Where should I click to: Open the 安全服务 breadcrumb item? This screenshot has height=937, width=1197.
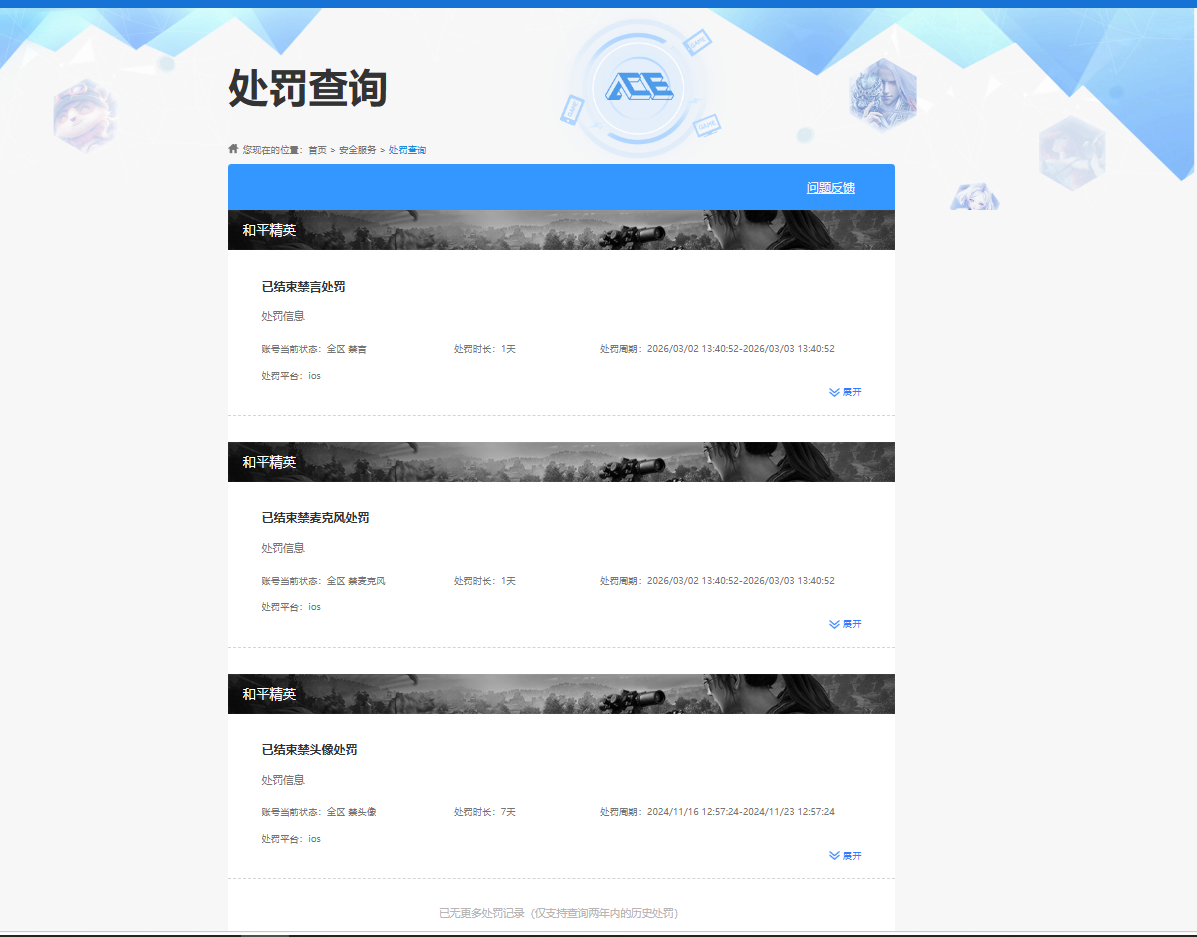(x=359, y=149)
